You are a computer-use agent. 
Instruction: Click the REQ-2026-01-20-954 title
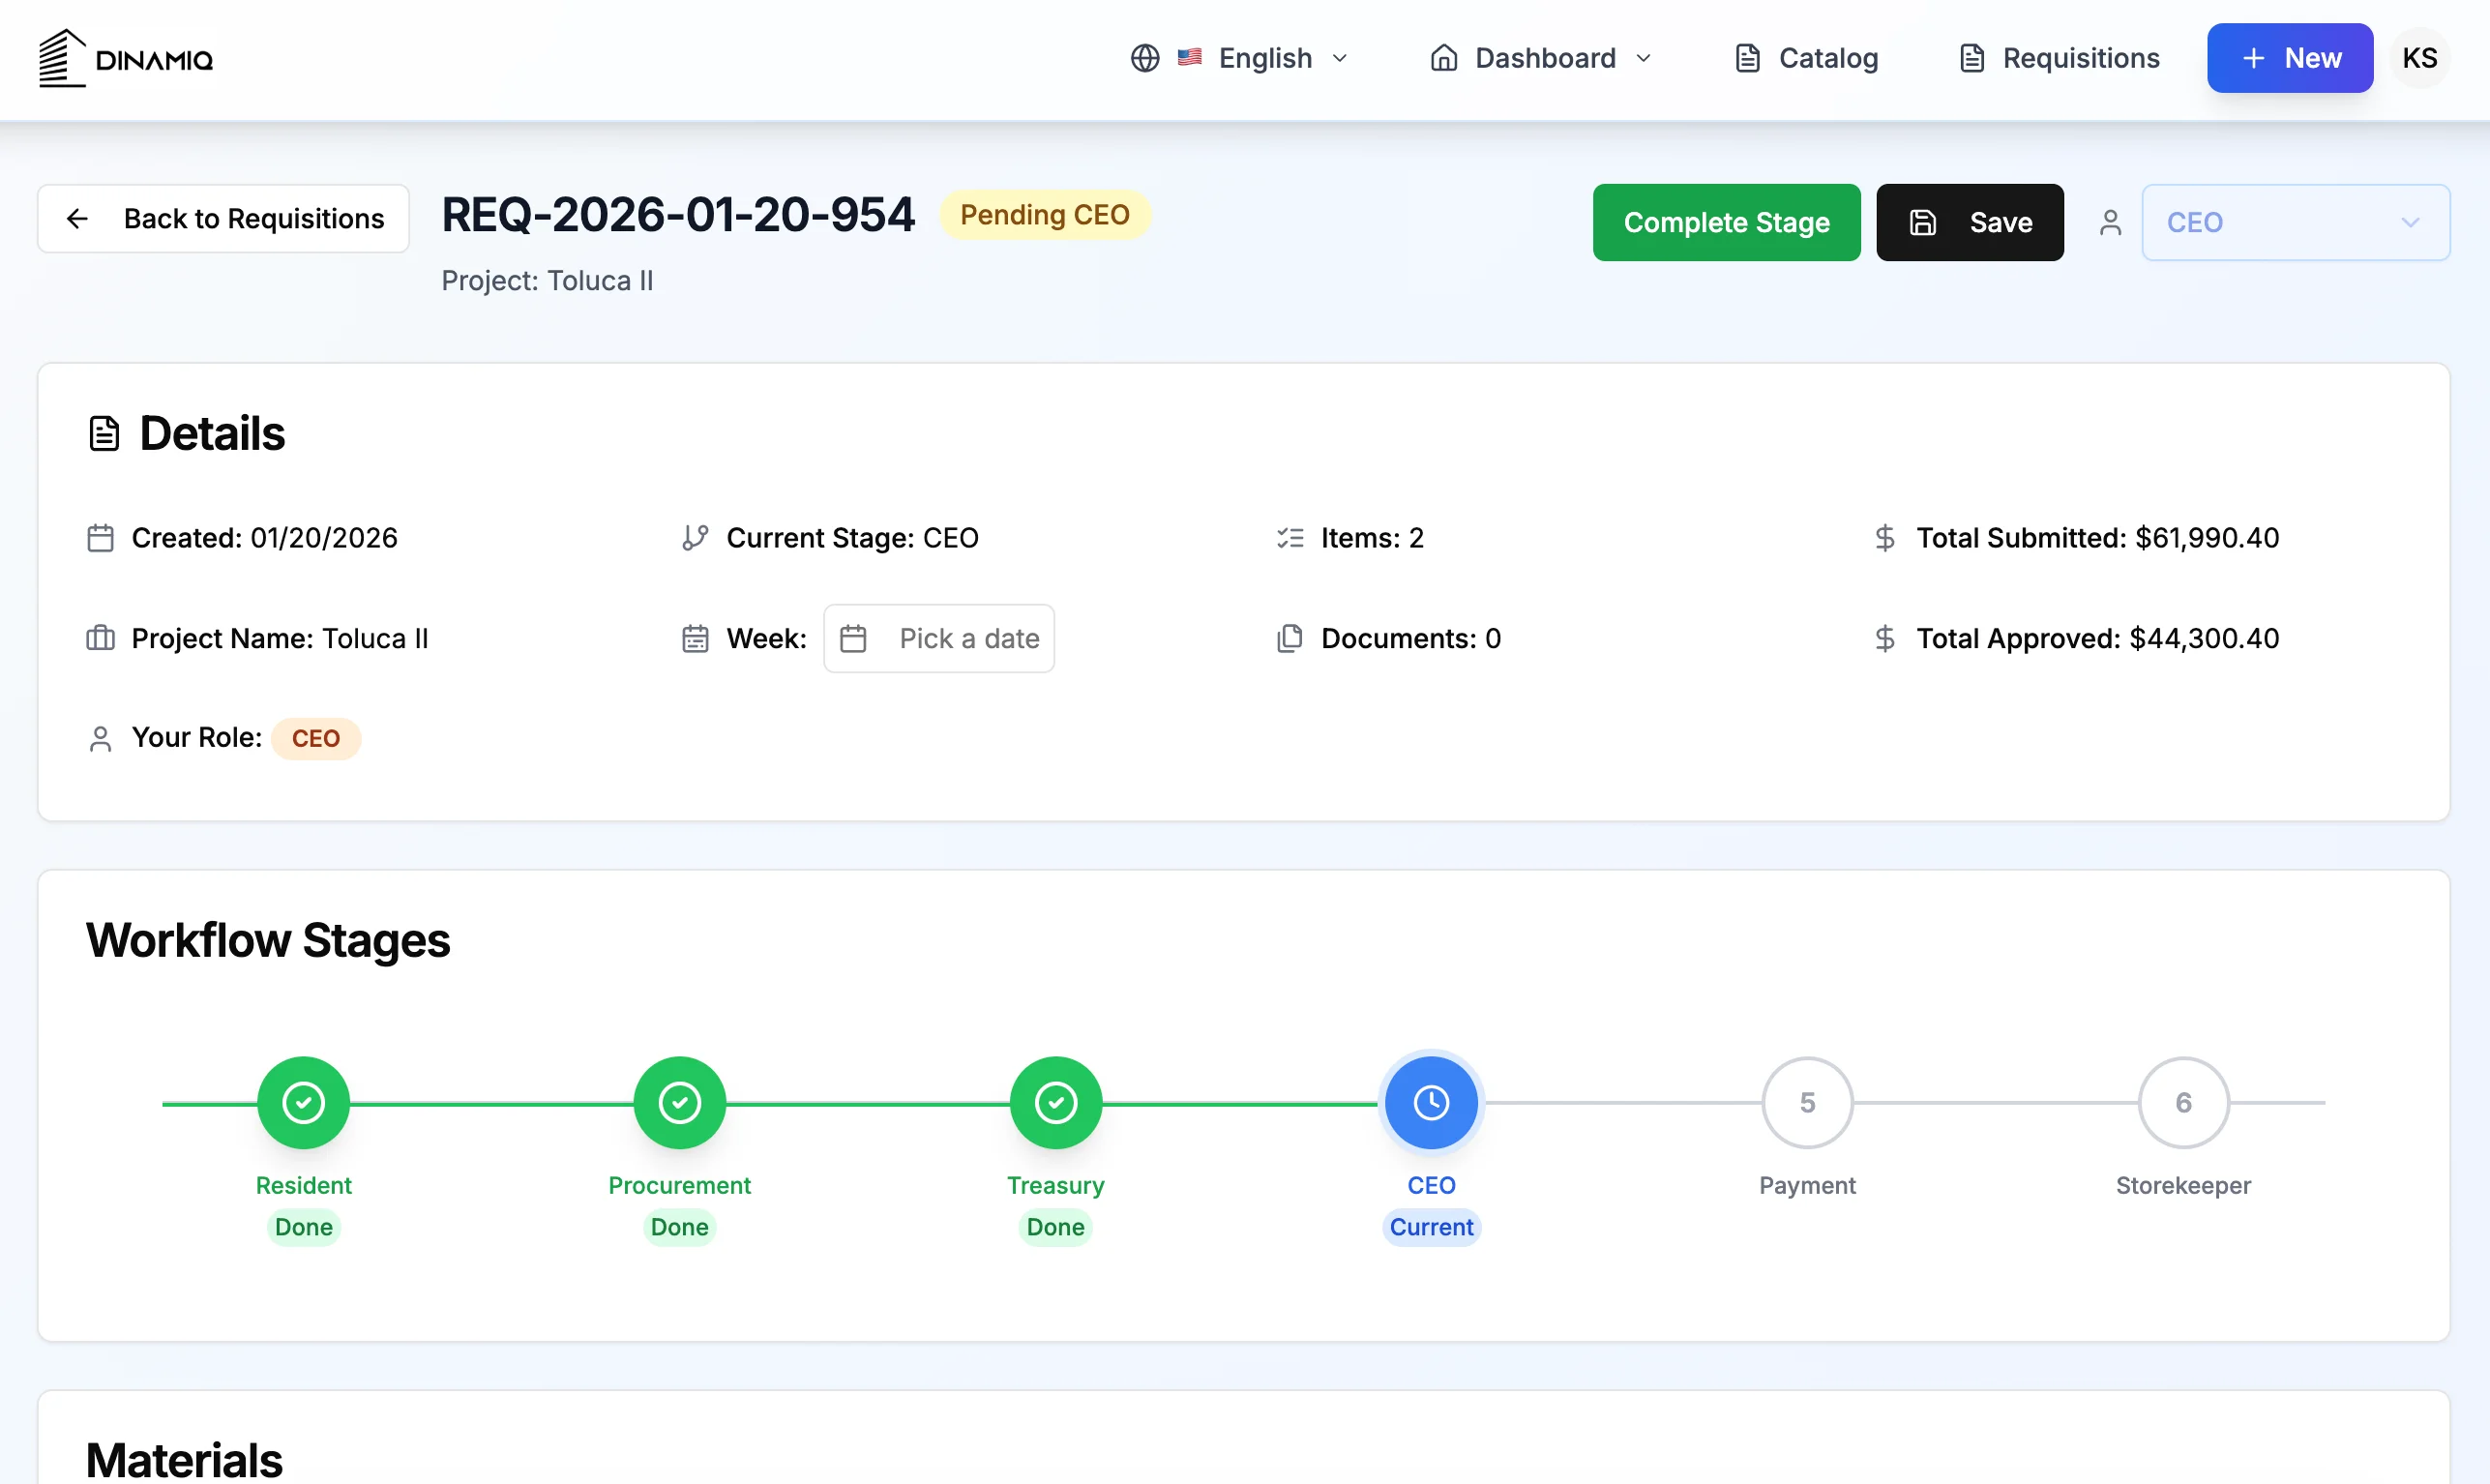pyautogui.click(x=678, y=215)
